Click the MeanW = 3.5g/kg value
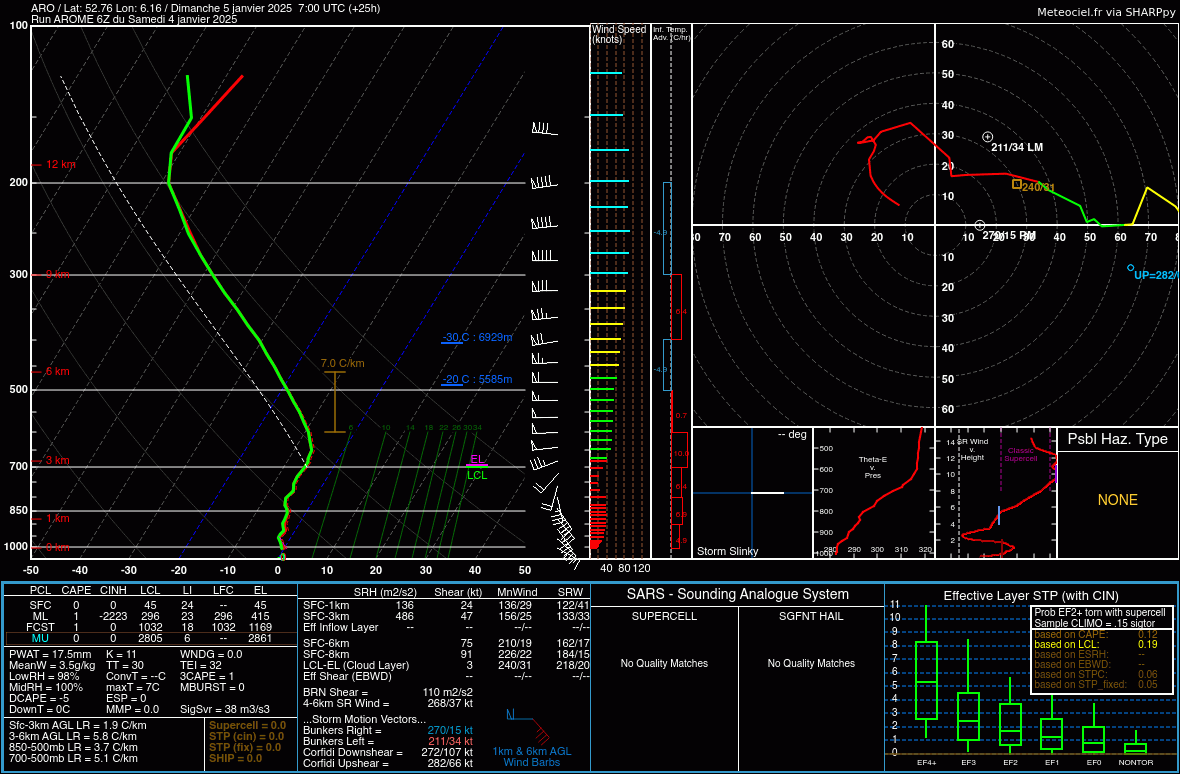 click(52, 666)
